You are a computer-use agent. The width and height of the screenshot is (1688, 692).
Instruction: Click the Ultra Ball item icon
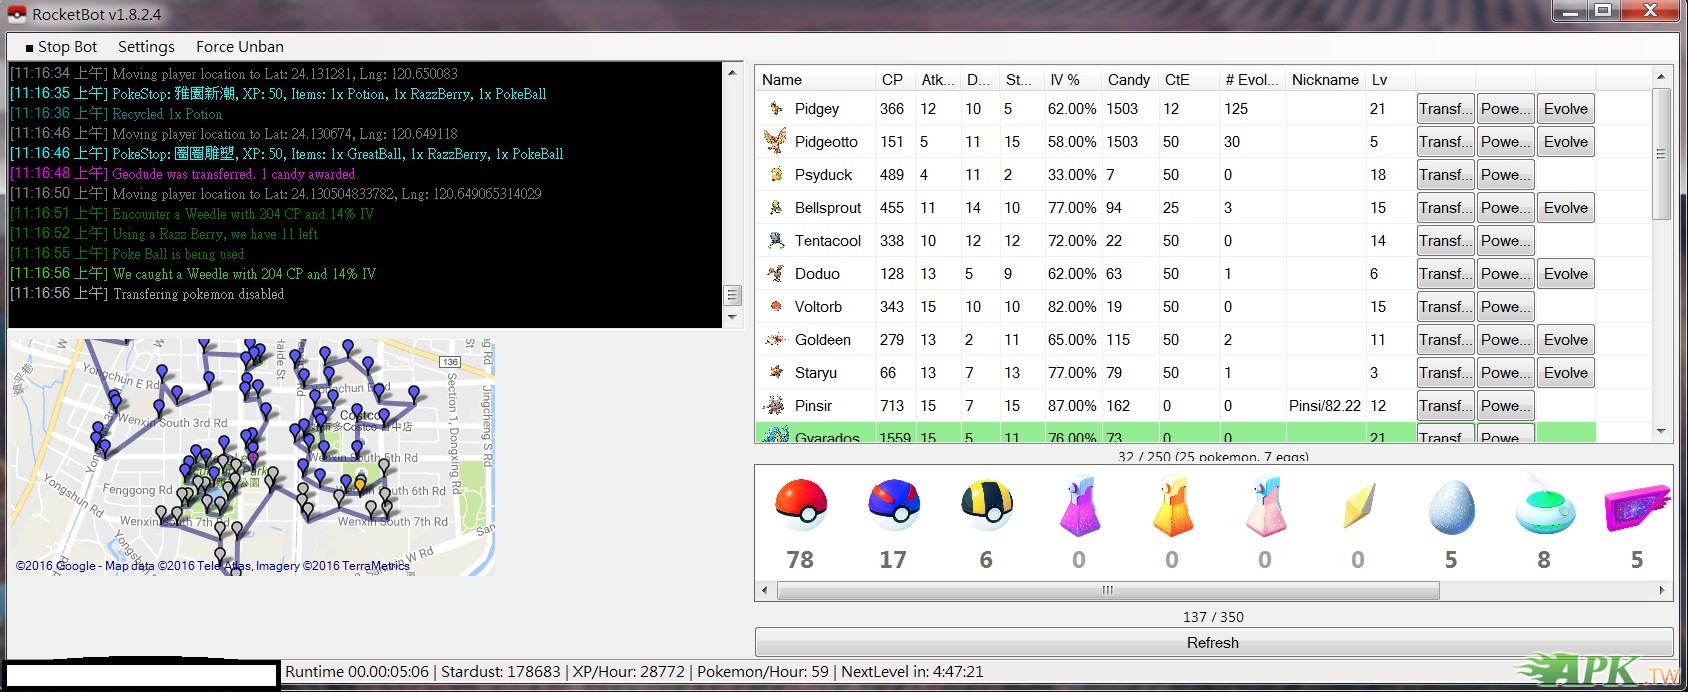click(x=986, y=506)
